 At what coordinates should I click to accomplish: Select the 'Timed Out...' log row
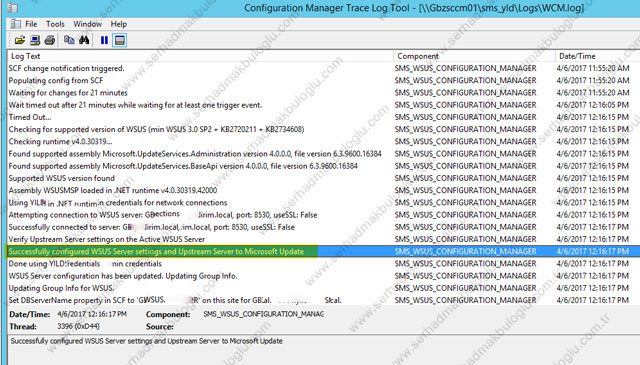point(324,117)
